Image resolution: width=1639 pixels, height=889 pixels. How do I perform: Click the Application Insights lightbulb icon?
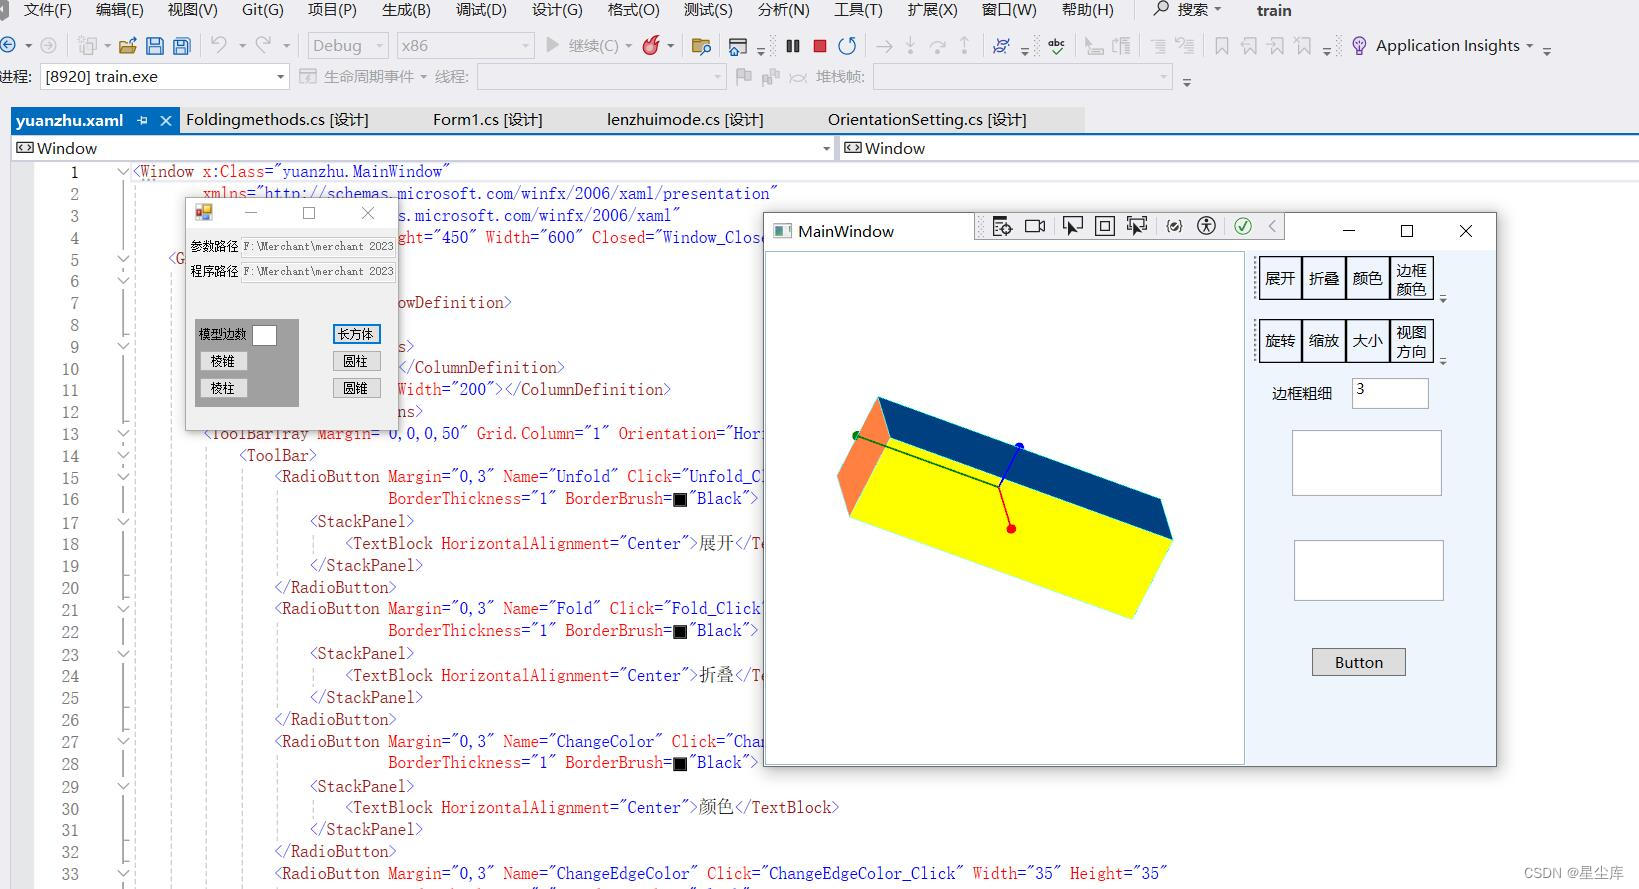(x=1359, y=46)
